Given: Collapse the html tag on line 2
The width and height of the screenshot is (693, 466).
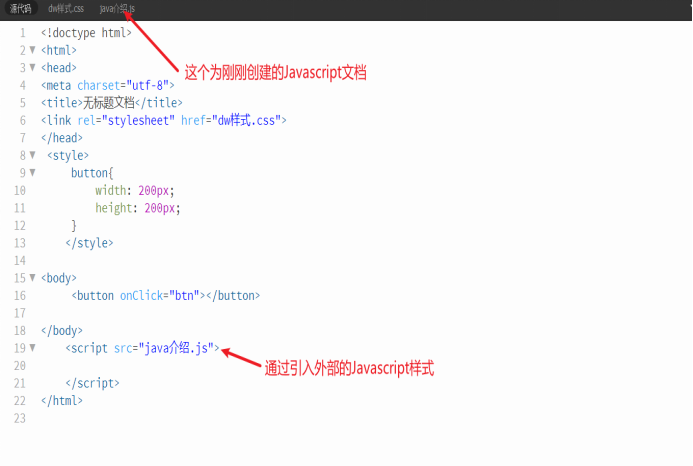Looking at the screenshot, I should tap(32, 50).
